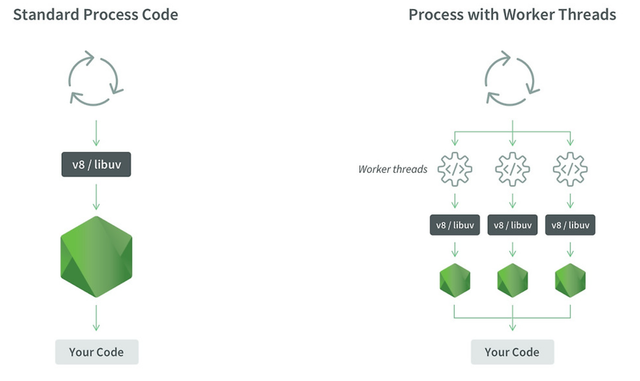
Task: Click the arrow below left event loop icon
Action: click(96, 133)
